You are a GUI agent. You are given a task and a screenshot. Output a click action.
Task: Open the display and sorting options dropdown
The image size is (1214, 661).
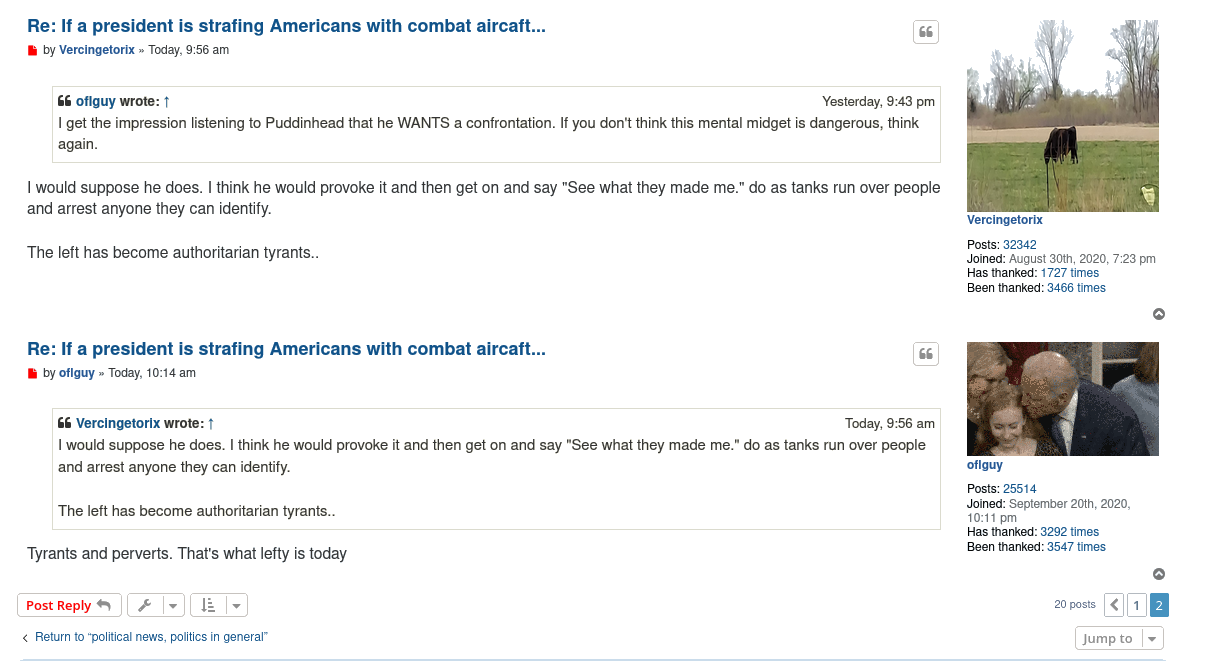[x=219, y=605]
